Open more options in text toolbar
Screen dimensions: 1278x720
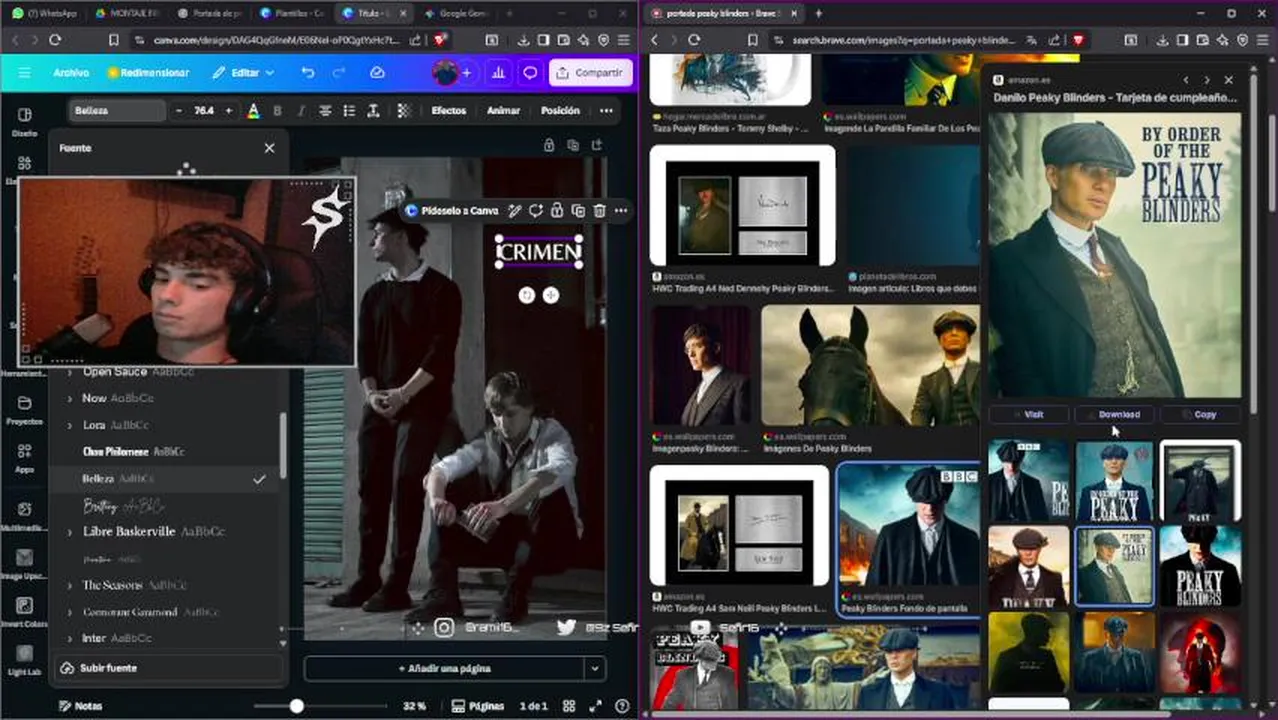(x=606, y=111)
